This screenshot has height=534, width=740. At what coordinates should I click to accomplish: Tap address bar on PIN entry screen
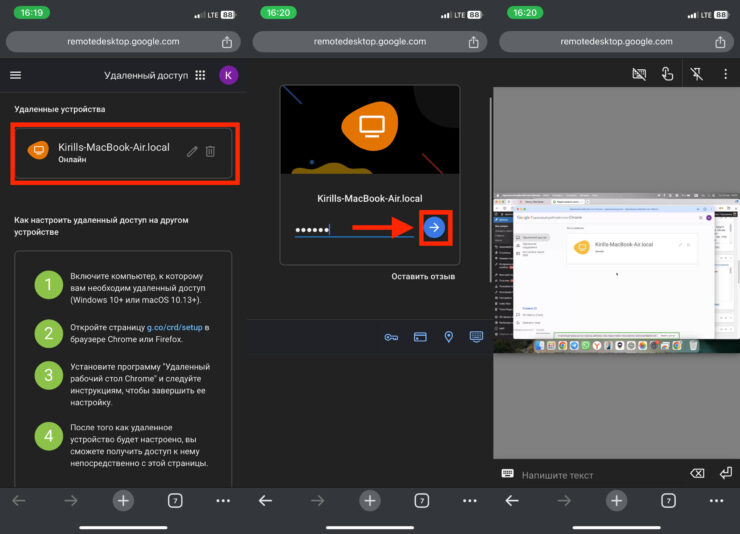(x=370, y=42)
